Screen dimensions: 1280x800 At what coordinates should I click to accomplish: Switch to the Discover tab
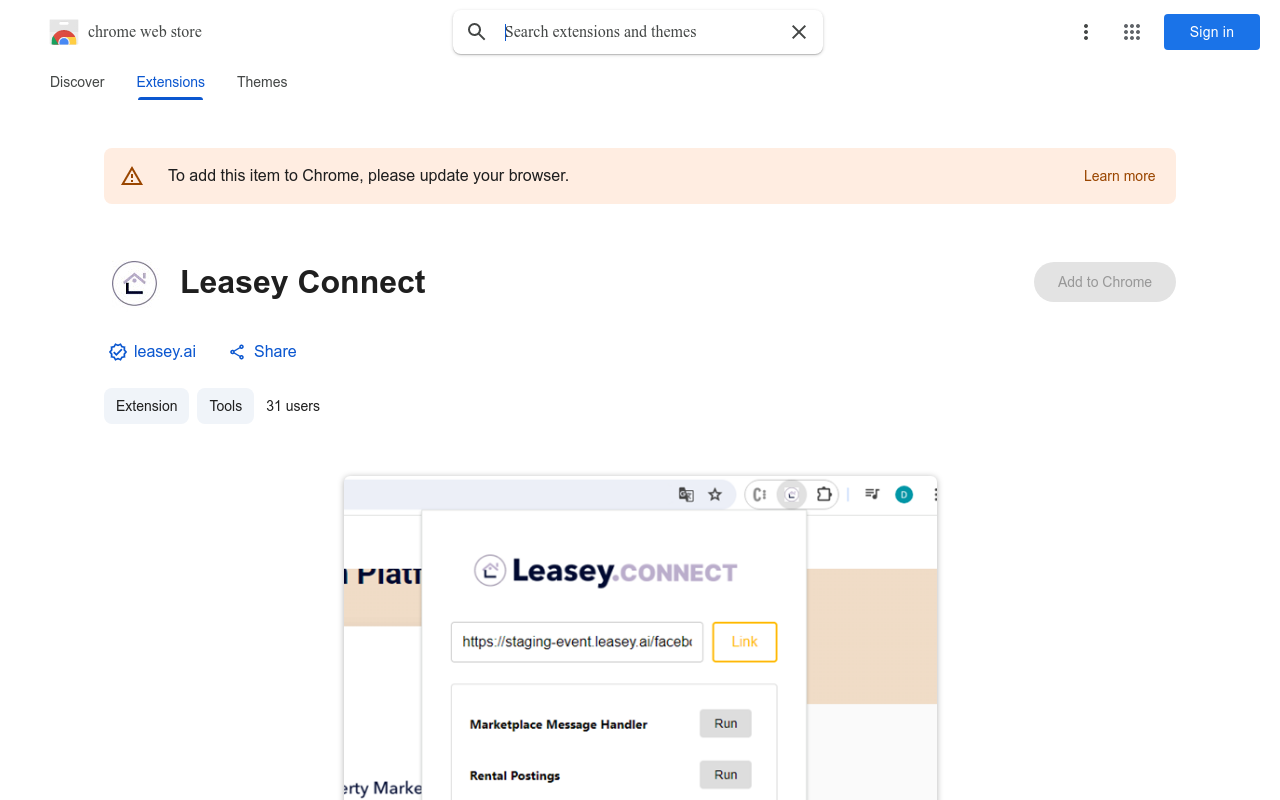click(x=77, y=82)
